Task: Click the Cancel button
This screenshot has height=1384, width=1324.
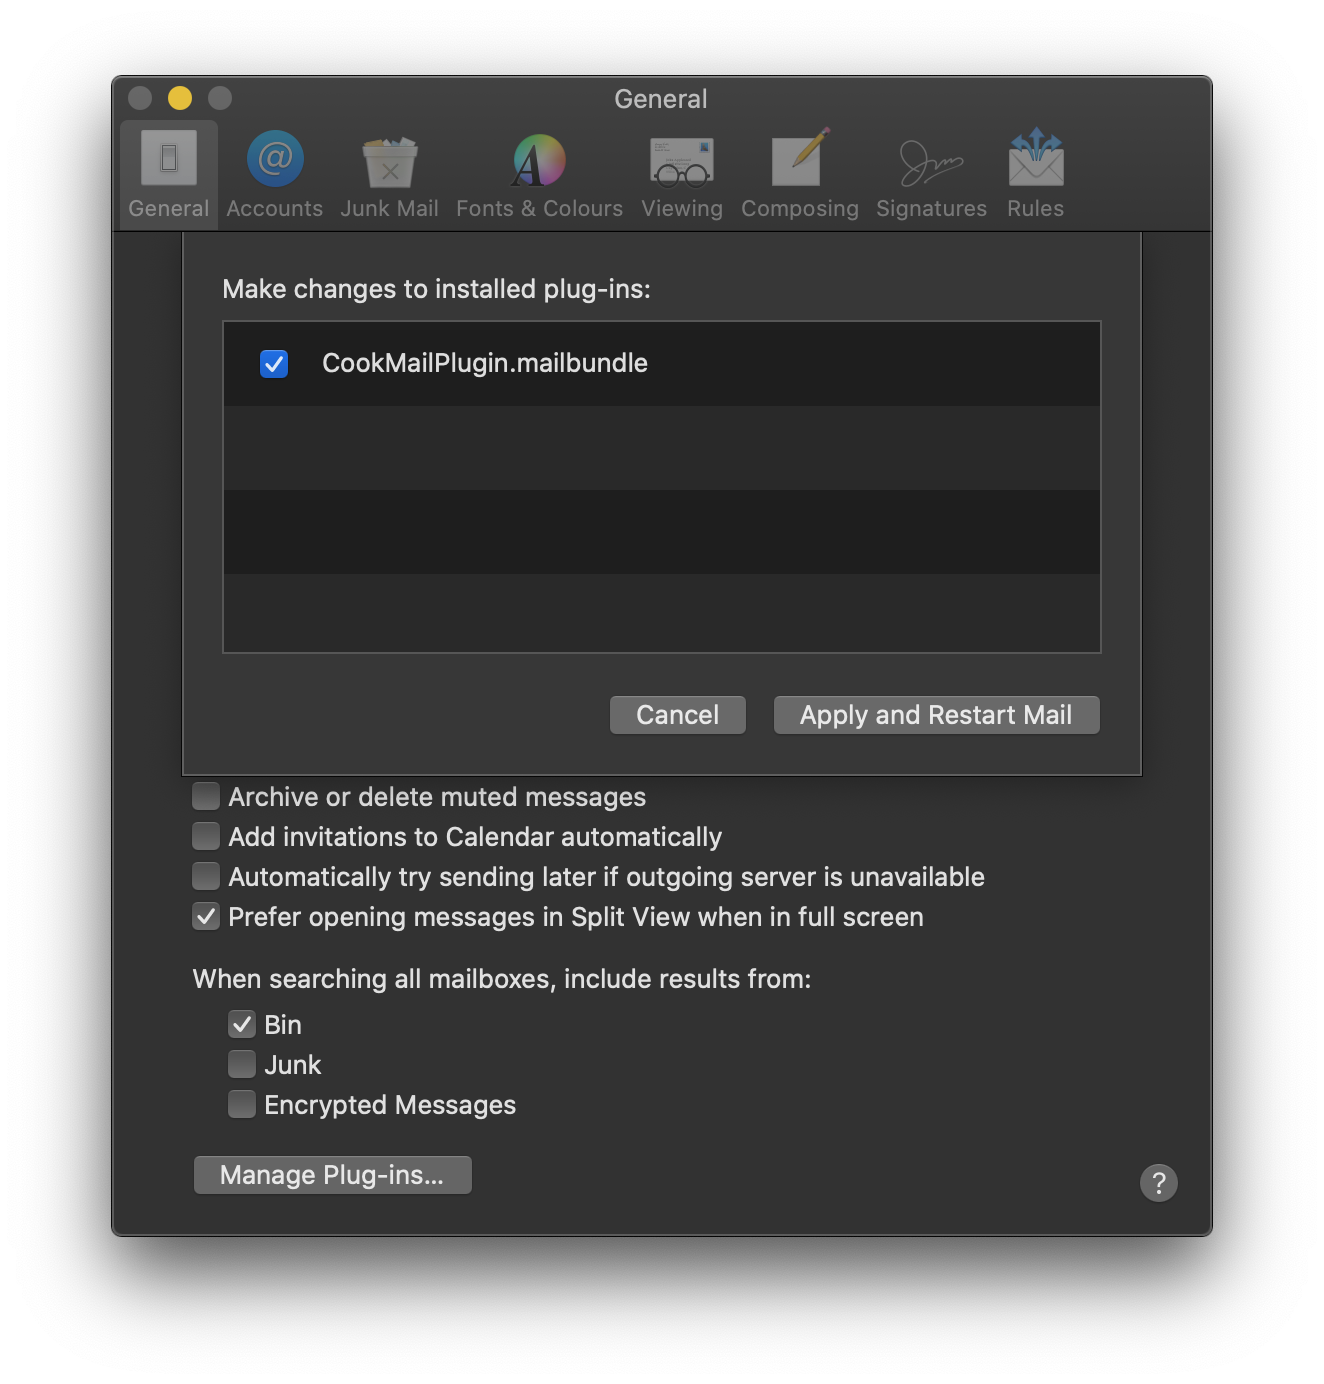Action: [x=678, y=715]
